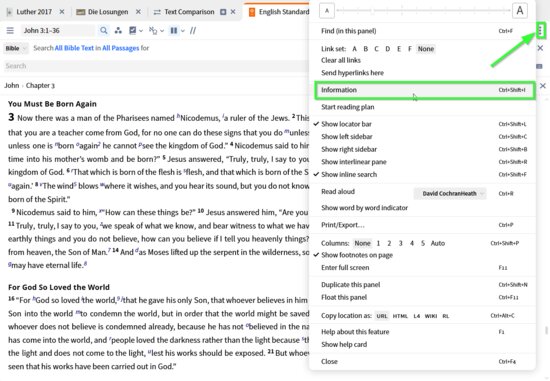Copy location as WIKI
Image resolution: width=550 pixels, height=381 pixels.
click(x=431, y=316)
